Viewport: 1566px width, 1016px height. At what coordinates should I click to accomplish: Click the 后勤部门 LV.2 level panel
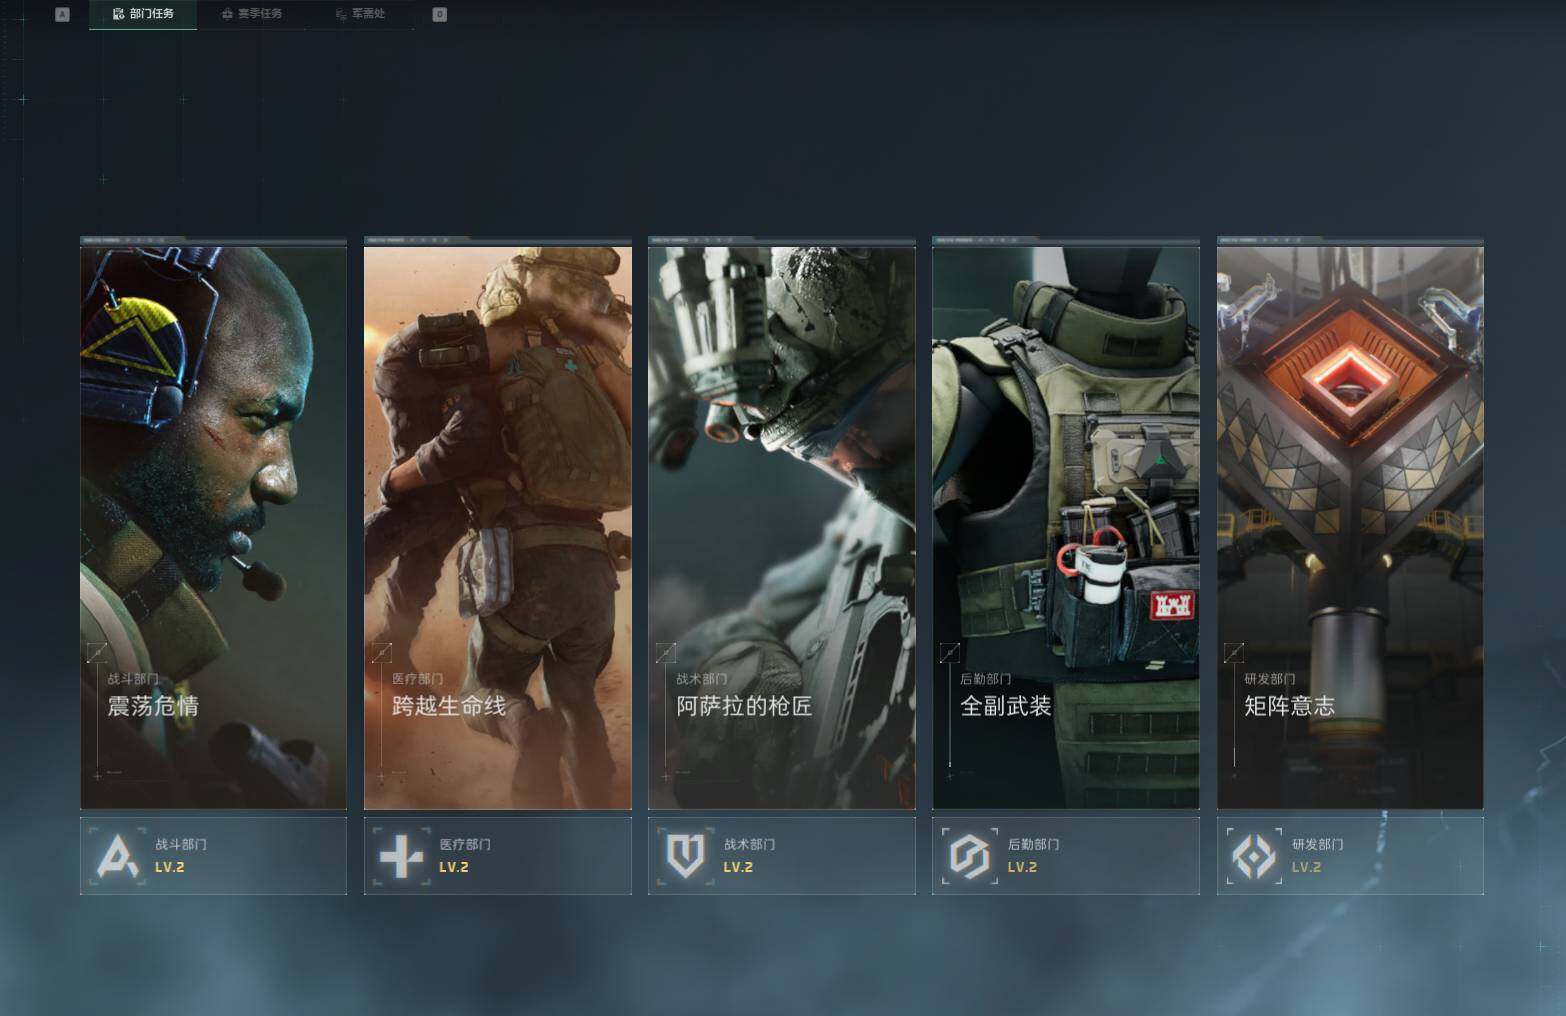click(1066, 856)
